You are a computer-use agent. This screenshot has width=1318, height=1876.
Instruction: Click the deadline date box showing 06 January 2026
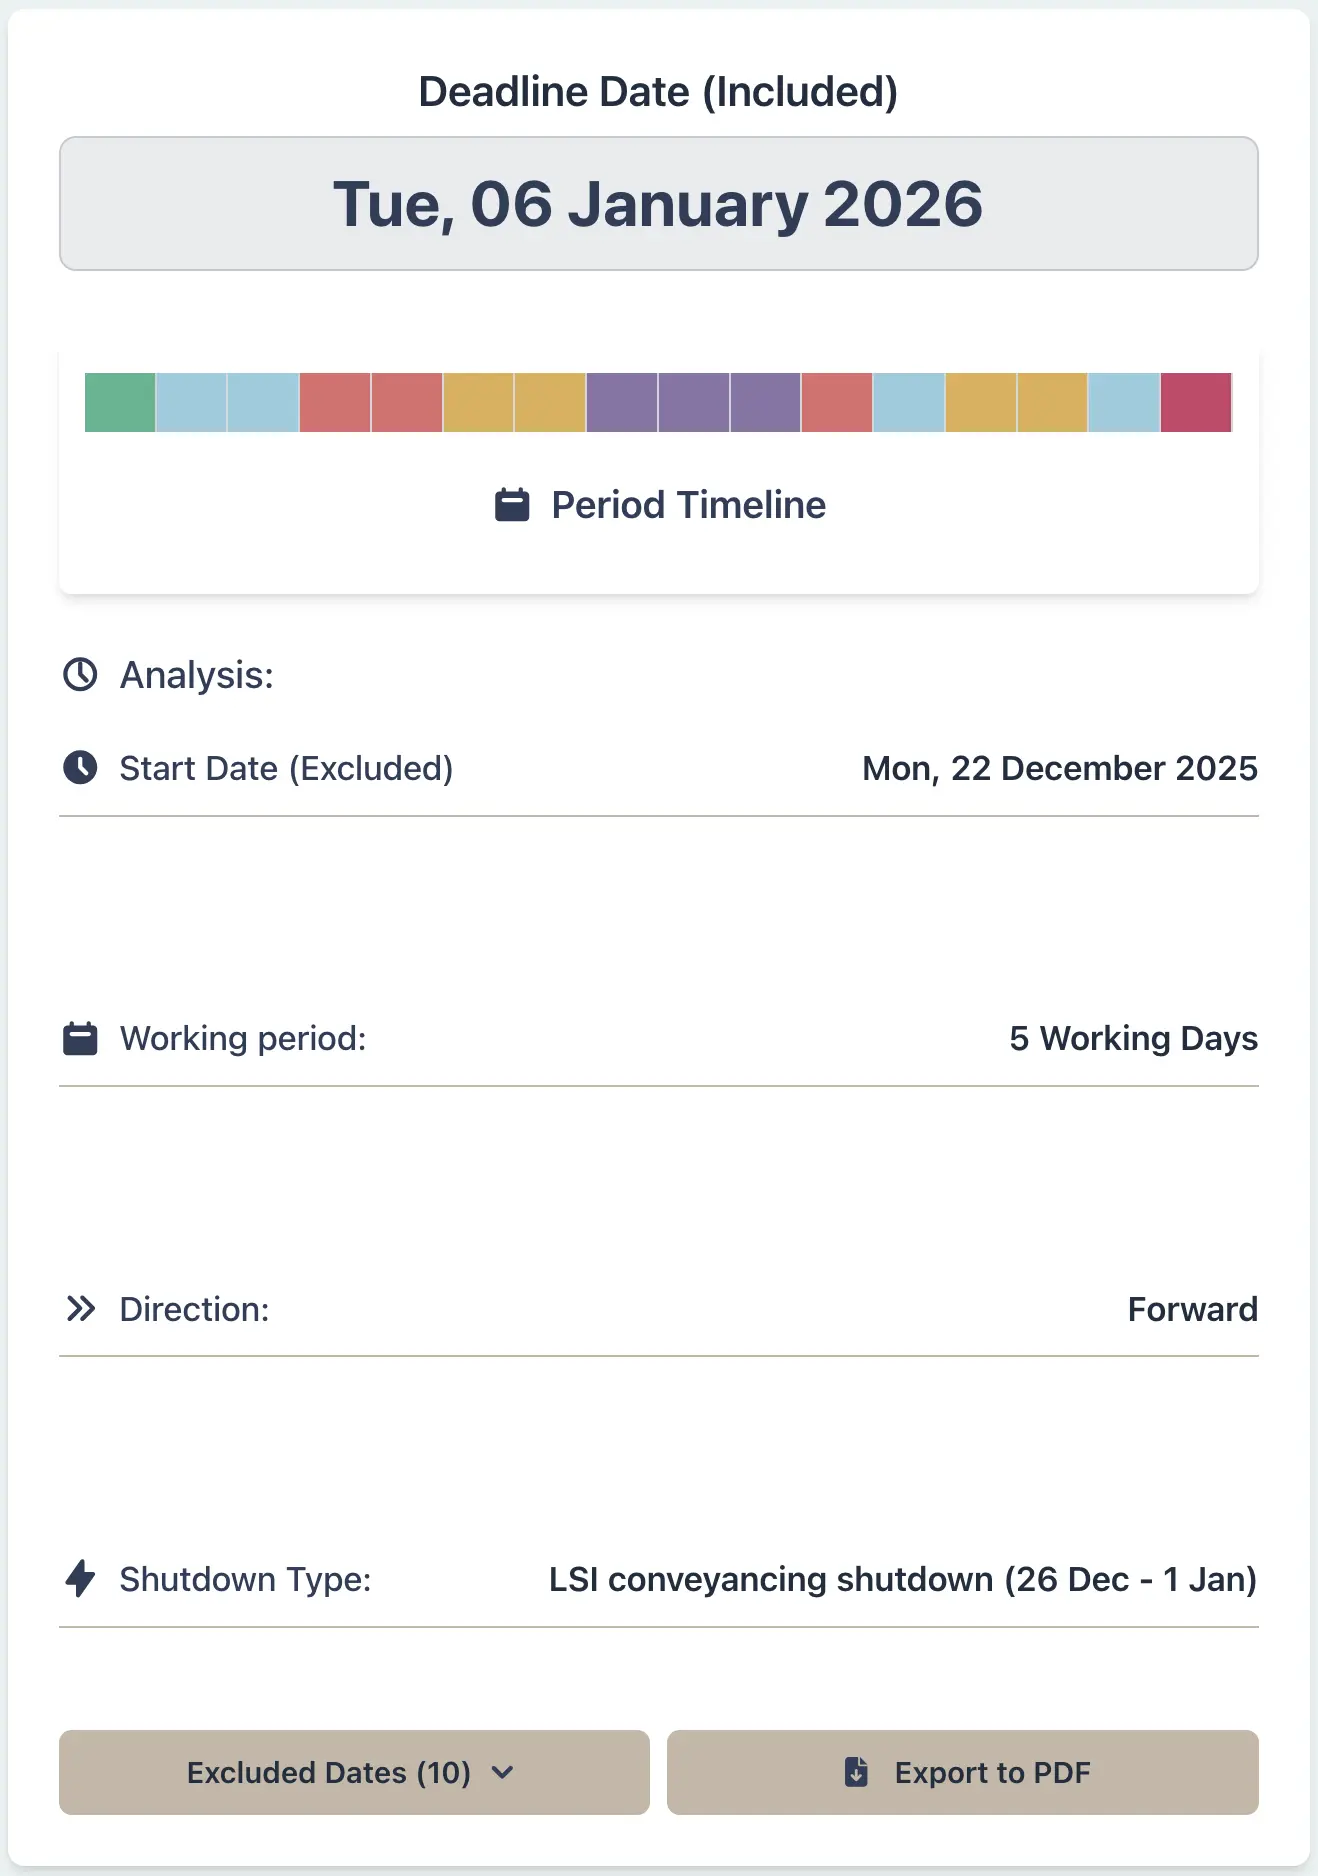click(658, 204)
